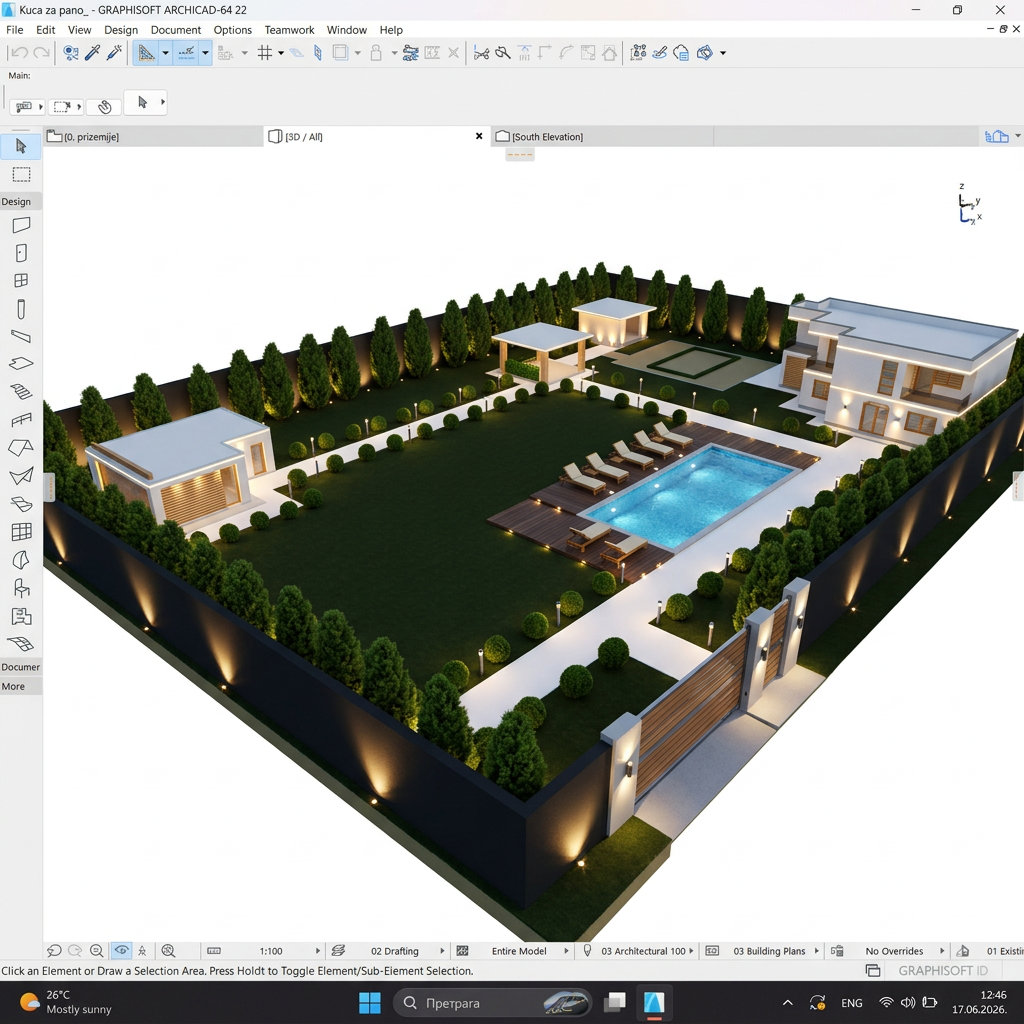Activate the Slab tool
1024x1024 pixels.
(21, 364)
